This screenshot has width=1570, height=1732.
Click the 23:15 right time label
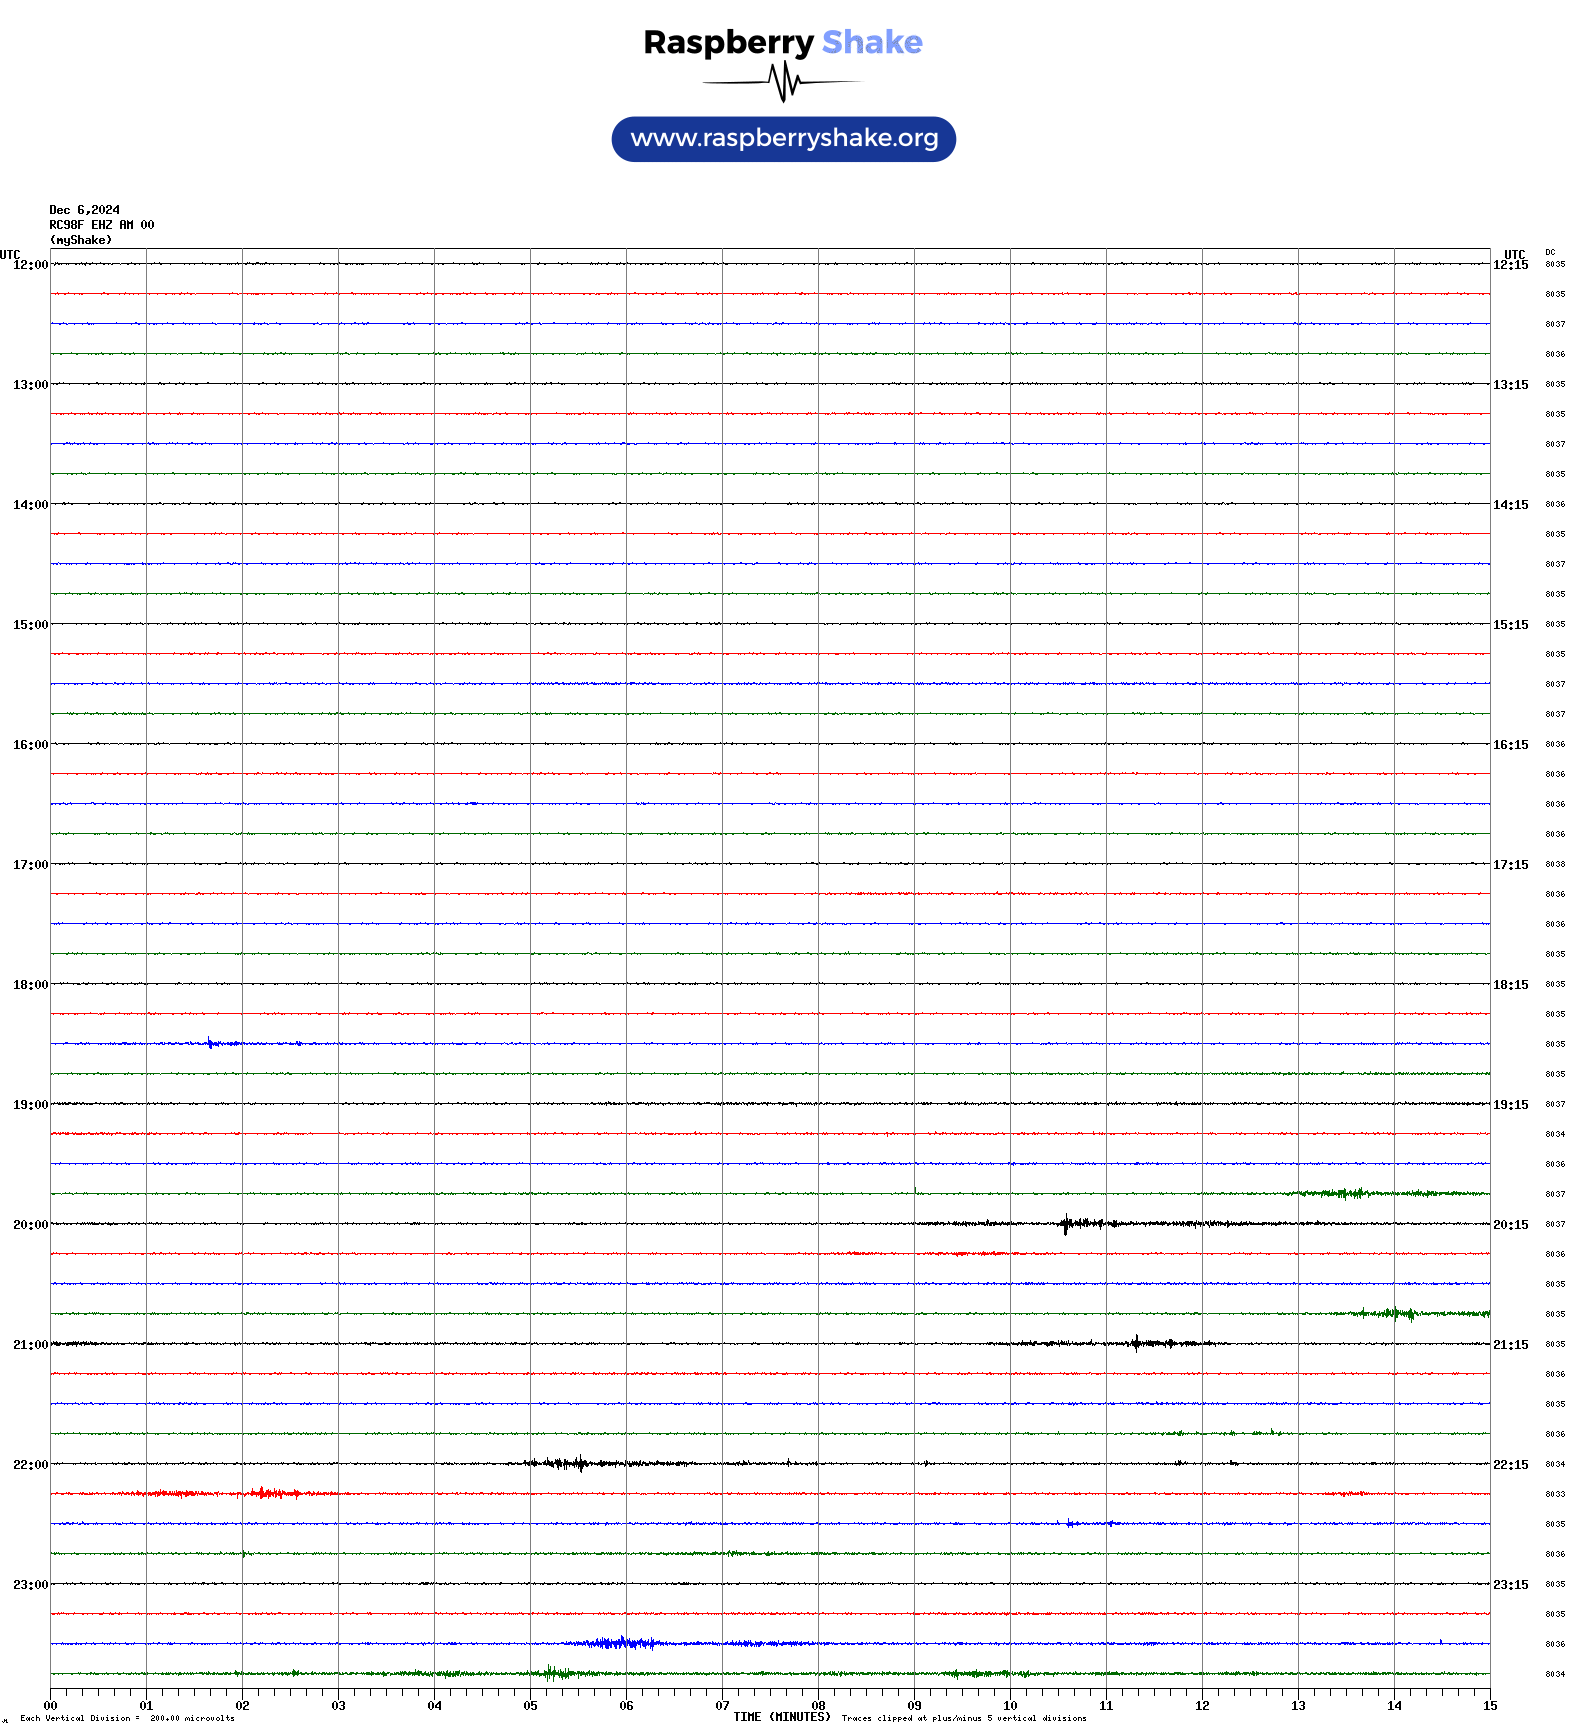click(1511, 1585)
